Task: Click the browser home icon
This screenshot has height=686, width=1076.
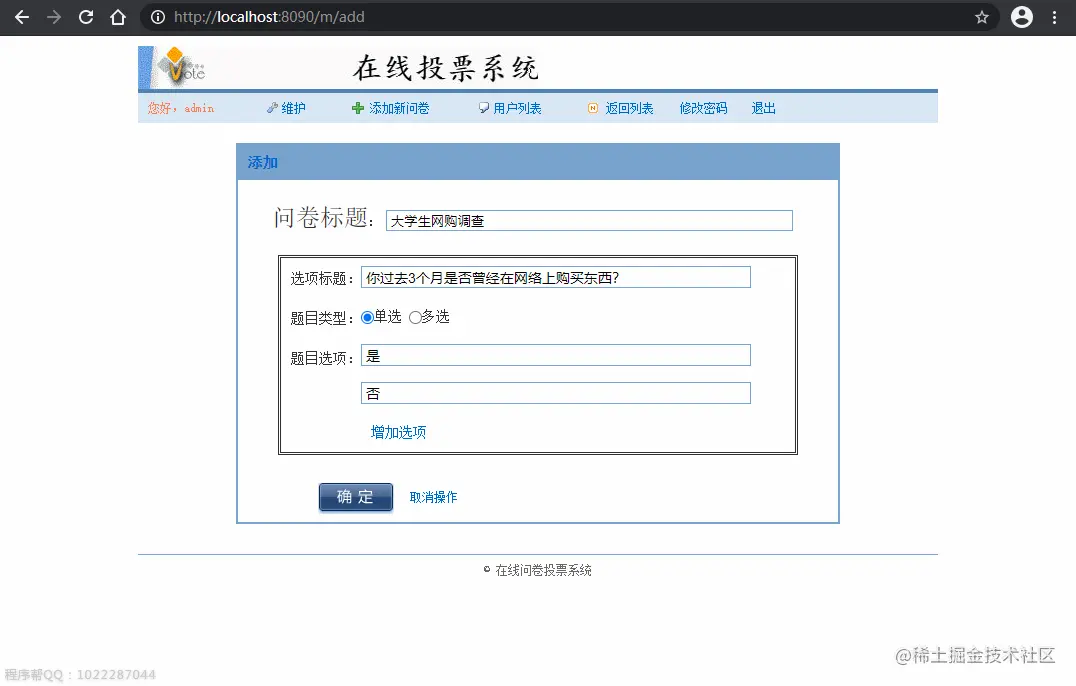Action: (x=118, y=16)
